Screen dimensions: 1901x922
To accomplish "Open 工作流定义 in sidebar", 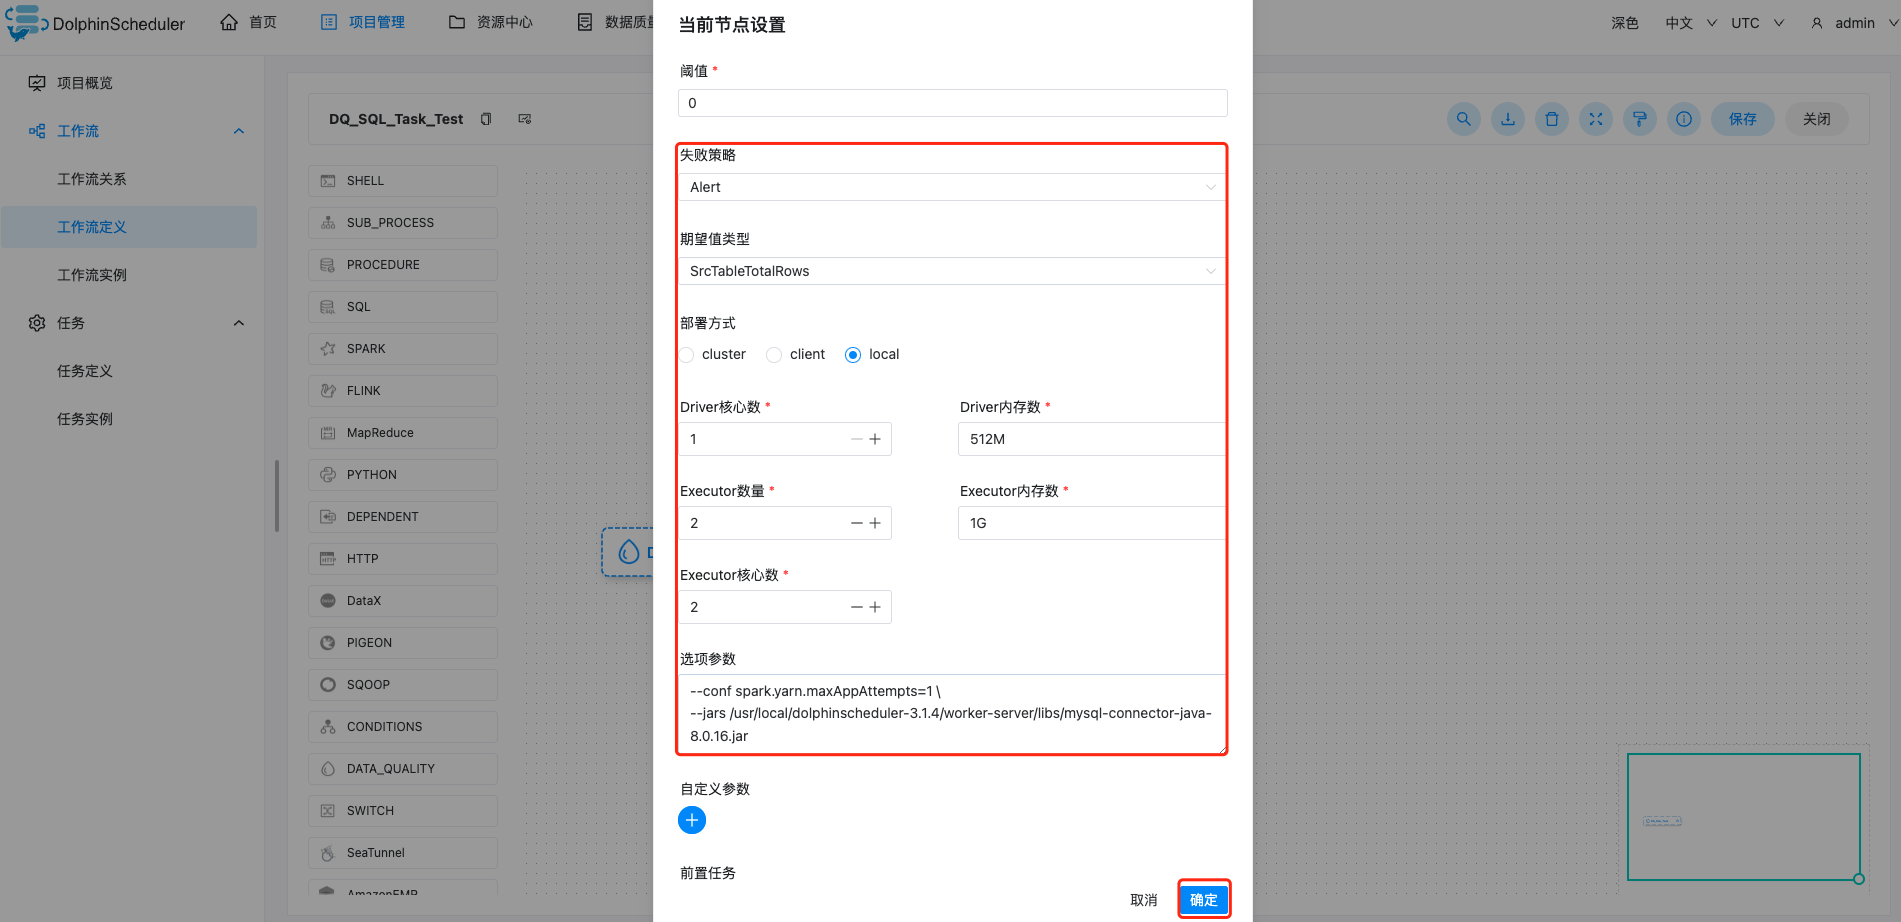I will click(129, 227).
